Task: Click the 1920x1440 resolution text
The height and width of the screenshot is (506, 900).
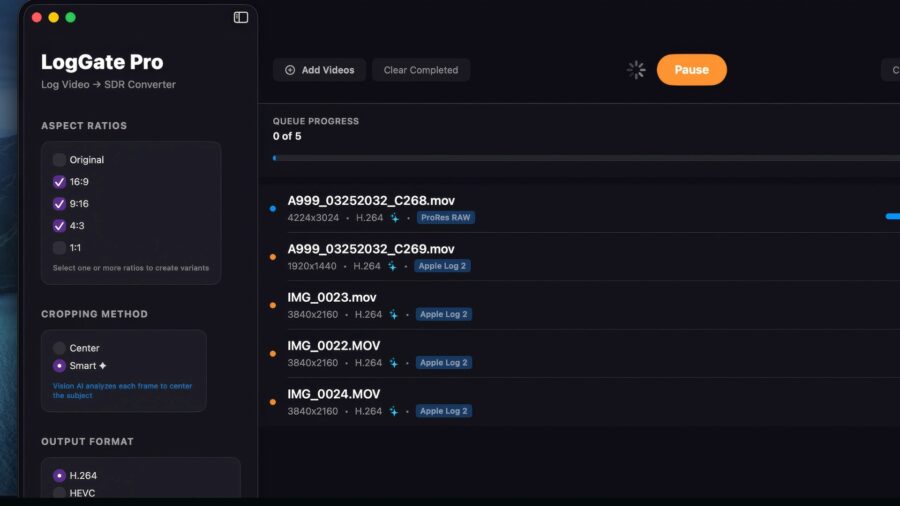Action: (312, 266)
